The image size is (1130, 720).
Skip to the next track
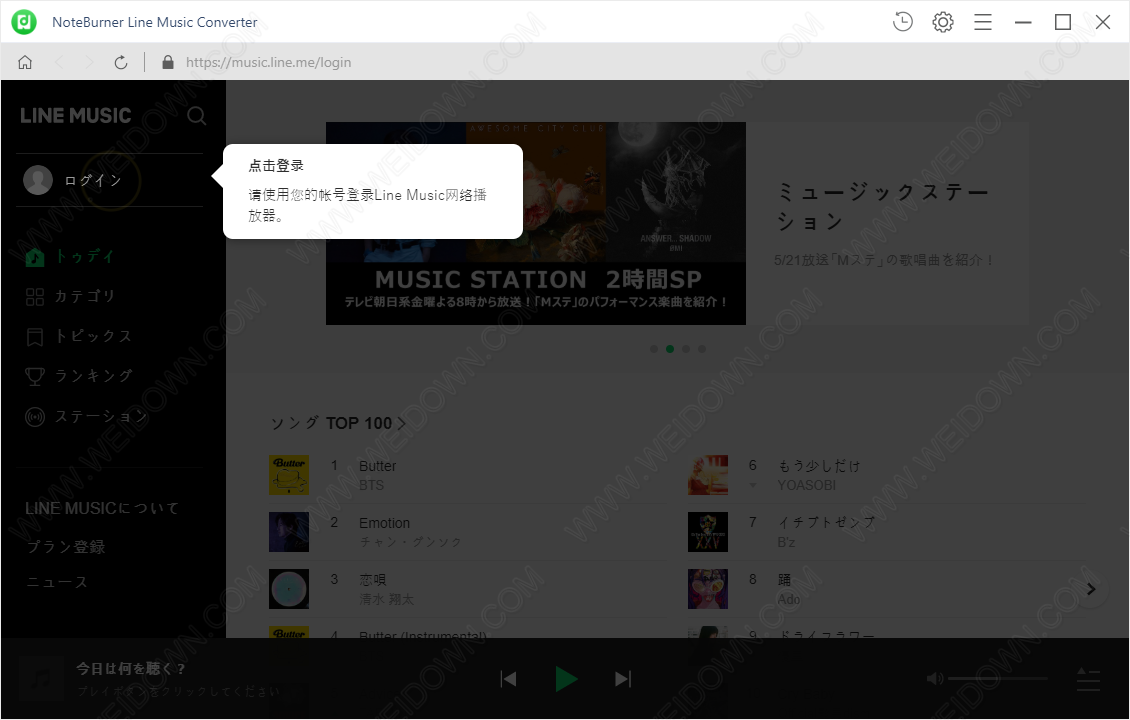pyautogui.click(x=623, y=679)
